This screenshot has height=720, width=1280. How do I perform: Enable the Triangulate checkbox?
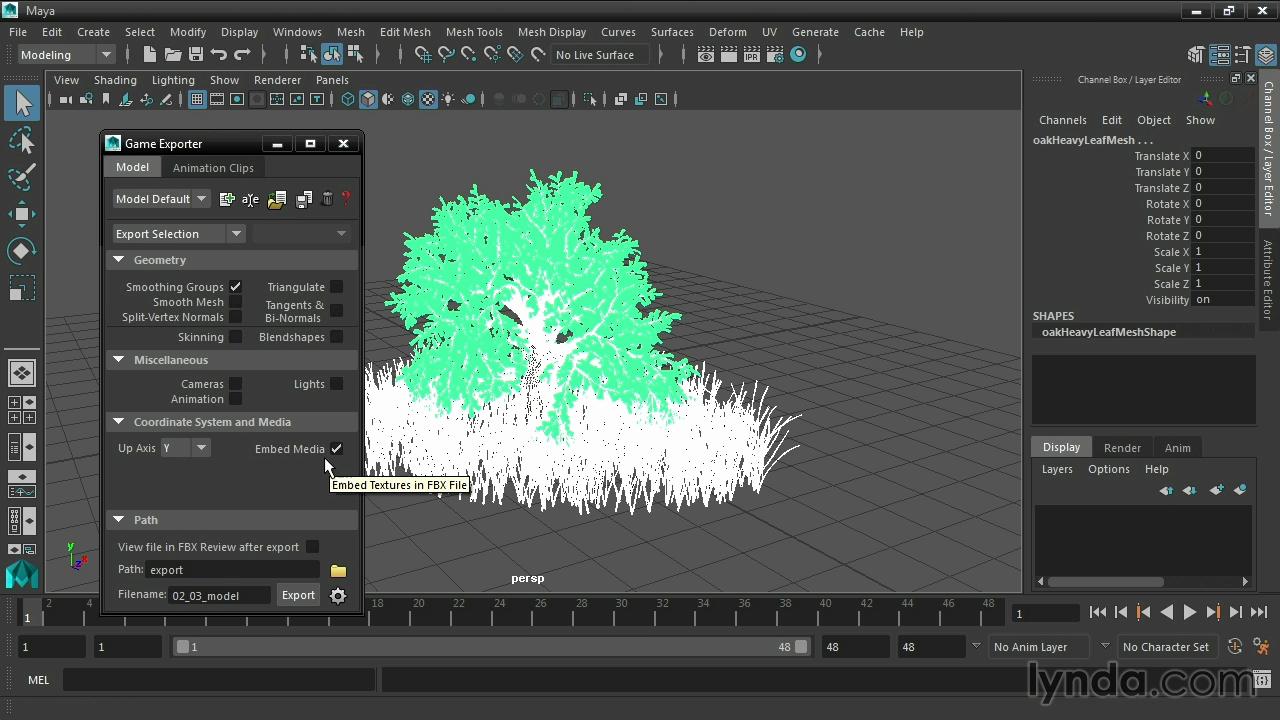tap(337, 287)
